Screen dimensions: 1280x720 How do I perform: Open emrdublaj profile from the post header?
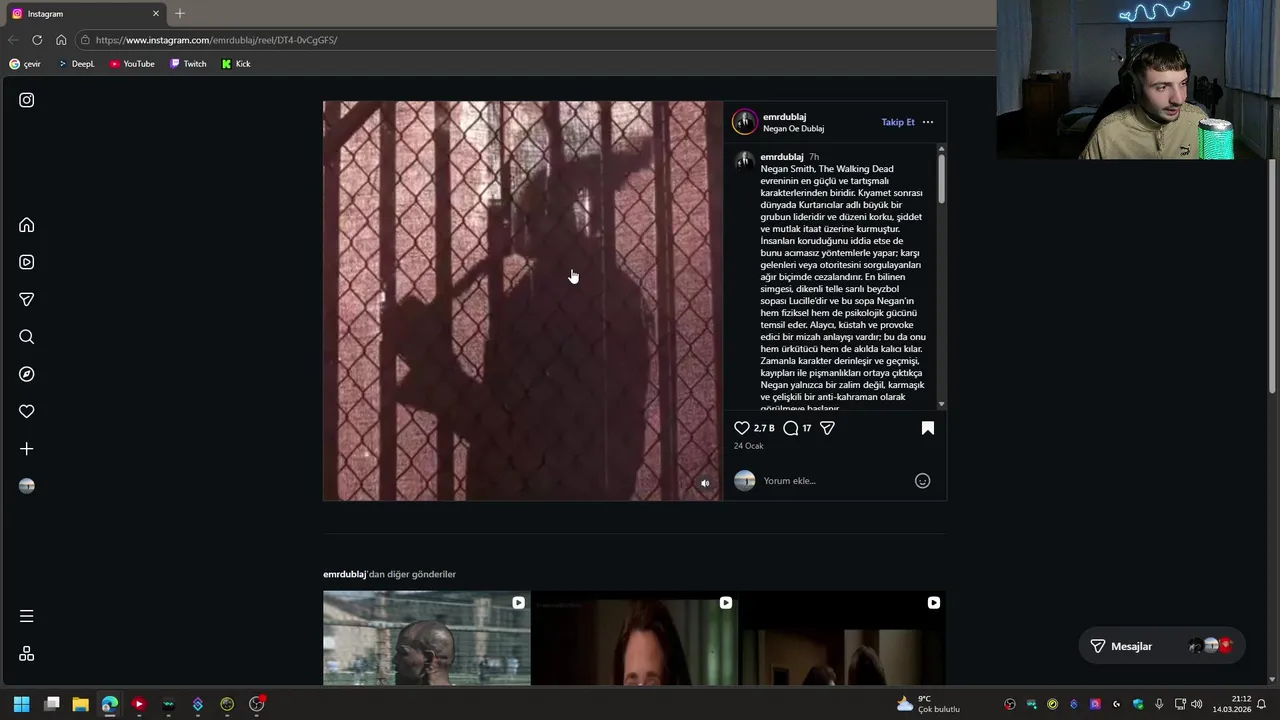[784, 117]
